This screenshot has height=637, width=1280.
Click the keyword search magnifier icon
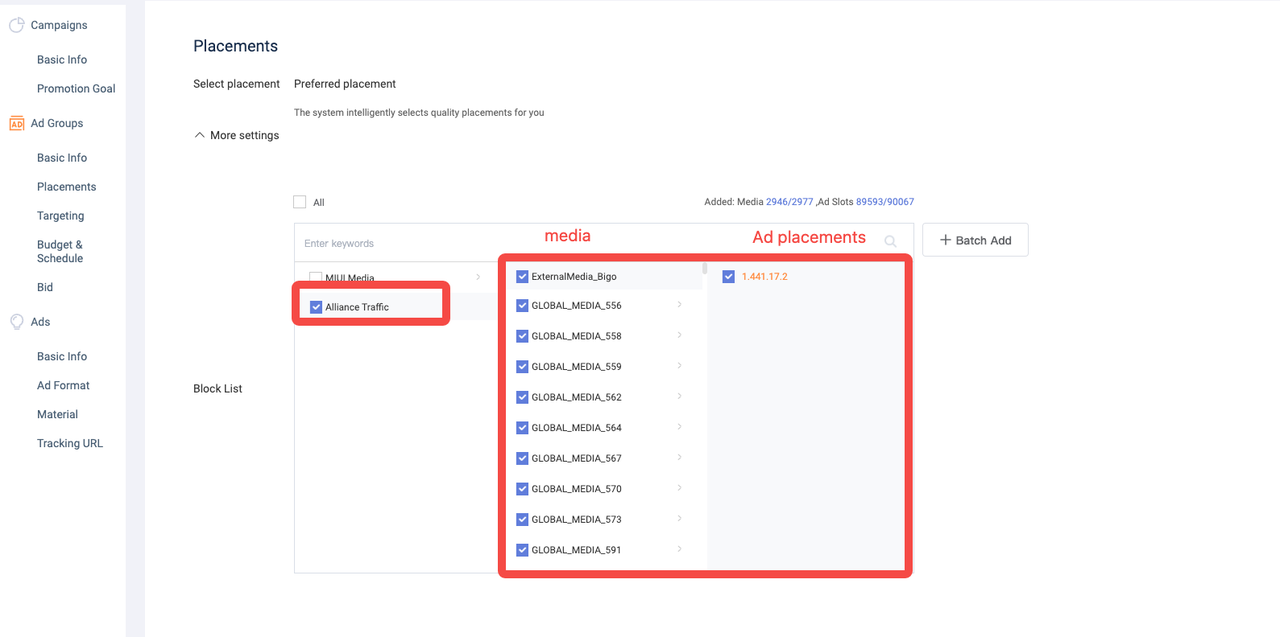click(x=890, y=241)
